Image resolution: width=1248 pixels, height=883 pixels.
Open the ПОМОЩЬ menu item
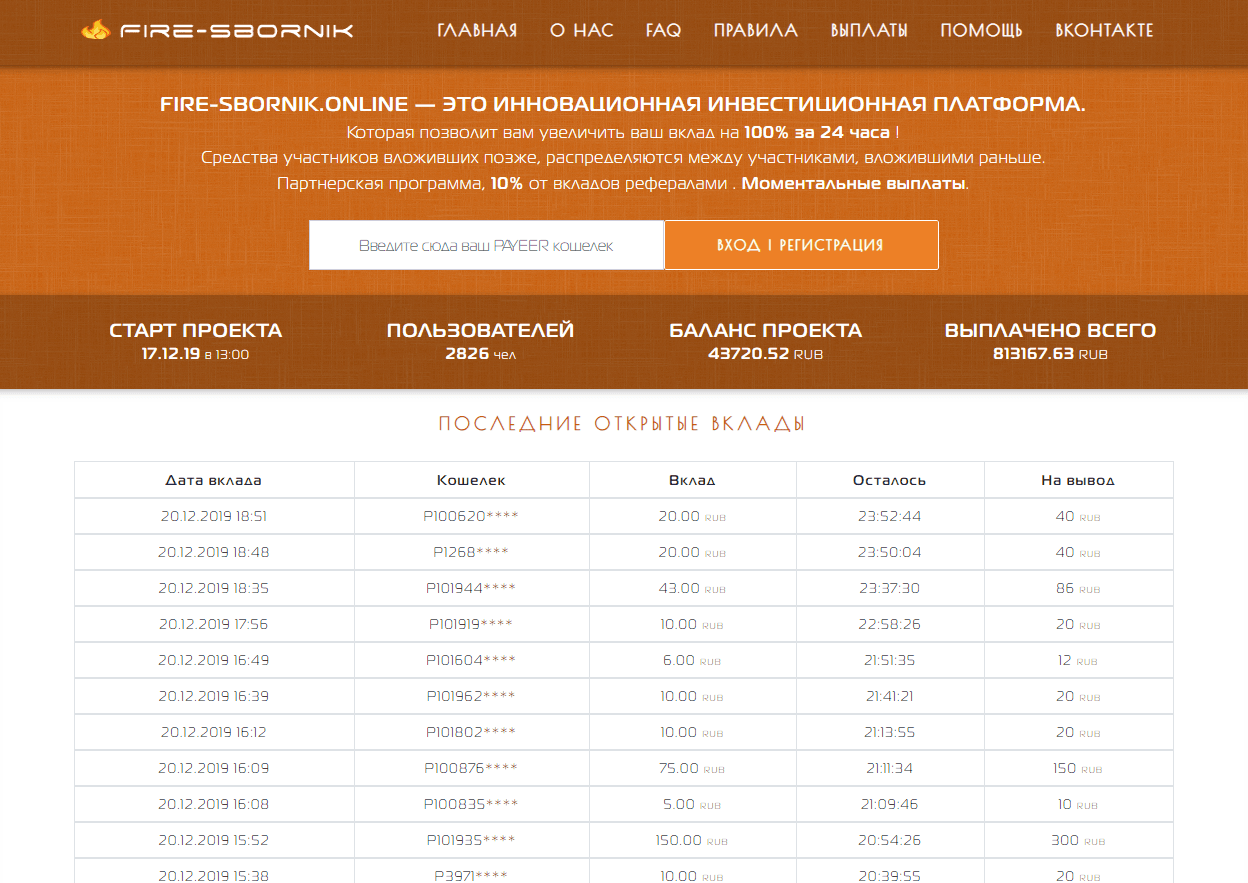pos(982,30)
